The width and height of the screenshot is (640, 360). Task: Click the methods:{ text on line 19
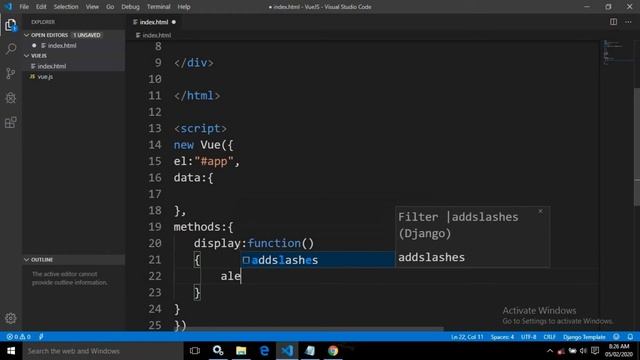click(203, 227)
